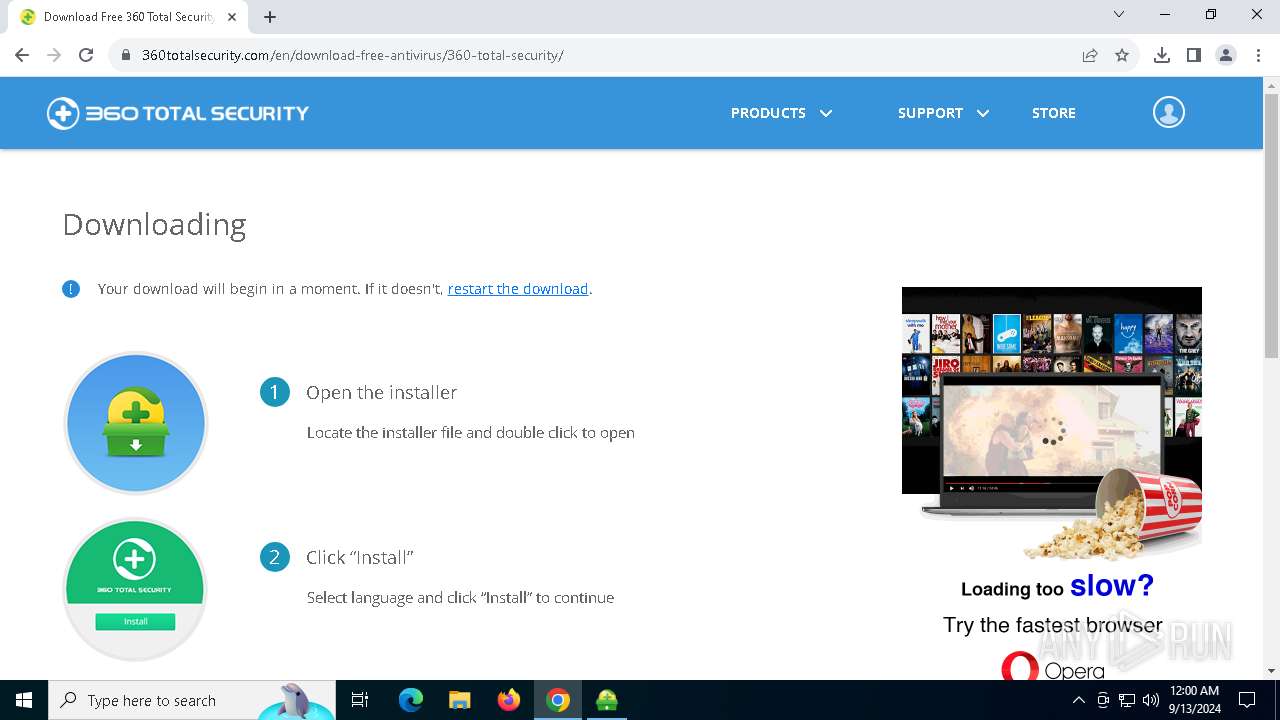
Task: Click the blue info exclamation icon
Action: (x=71, y=289)
